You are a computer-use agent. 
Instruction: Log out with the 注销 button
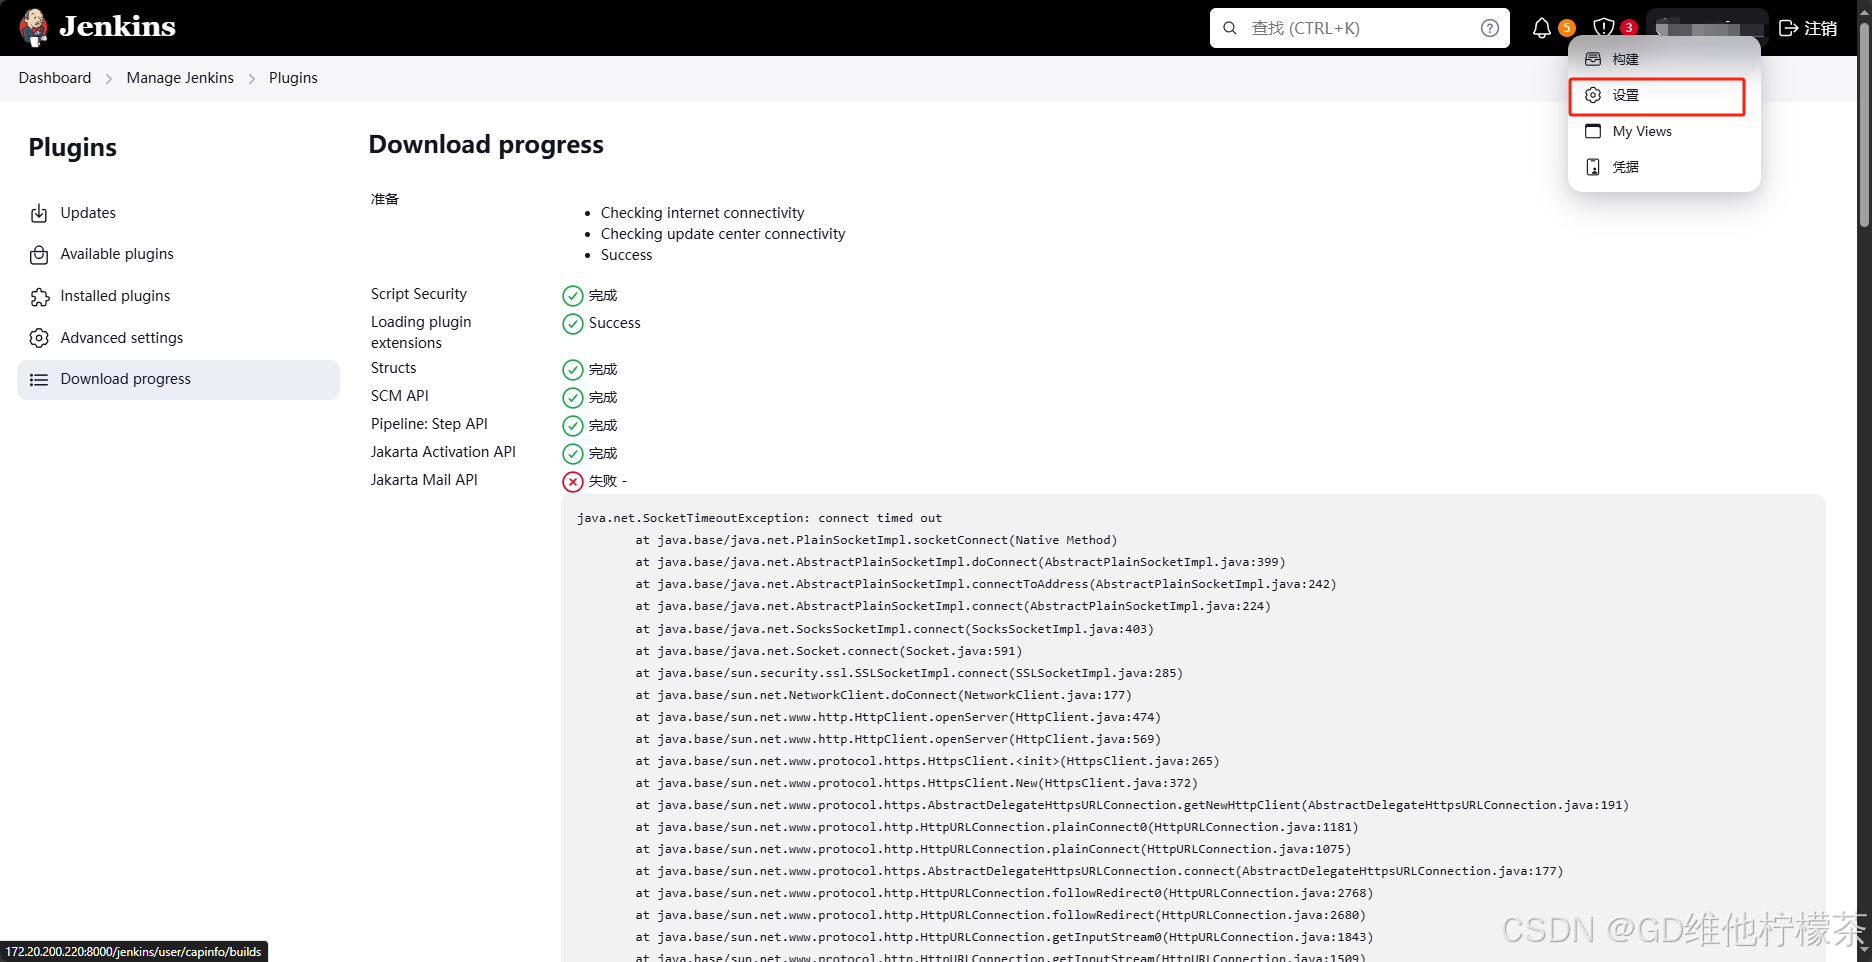click(1808, 28)
